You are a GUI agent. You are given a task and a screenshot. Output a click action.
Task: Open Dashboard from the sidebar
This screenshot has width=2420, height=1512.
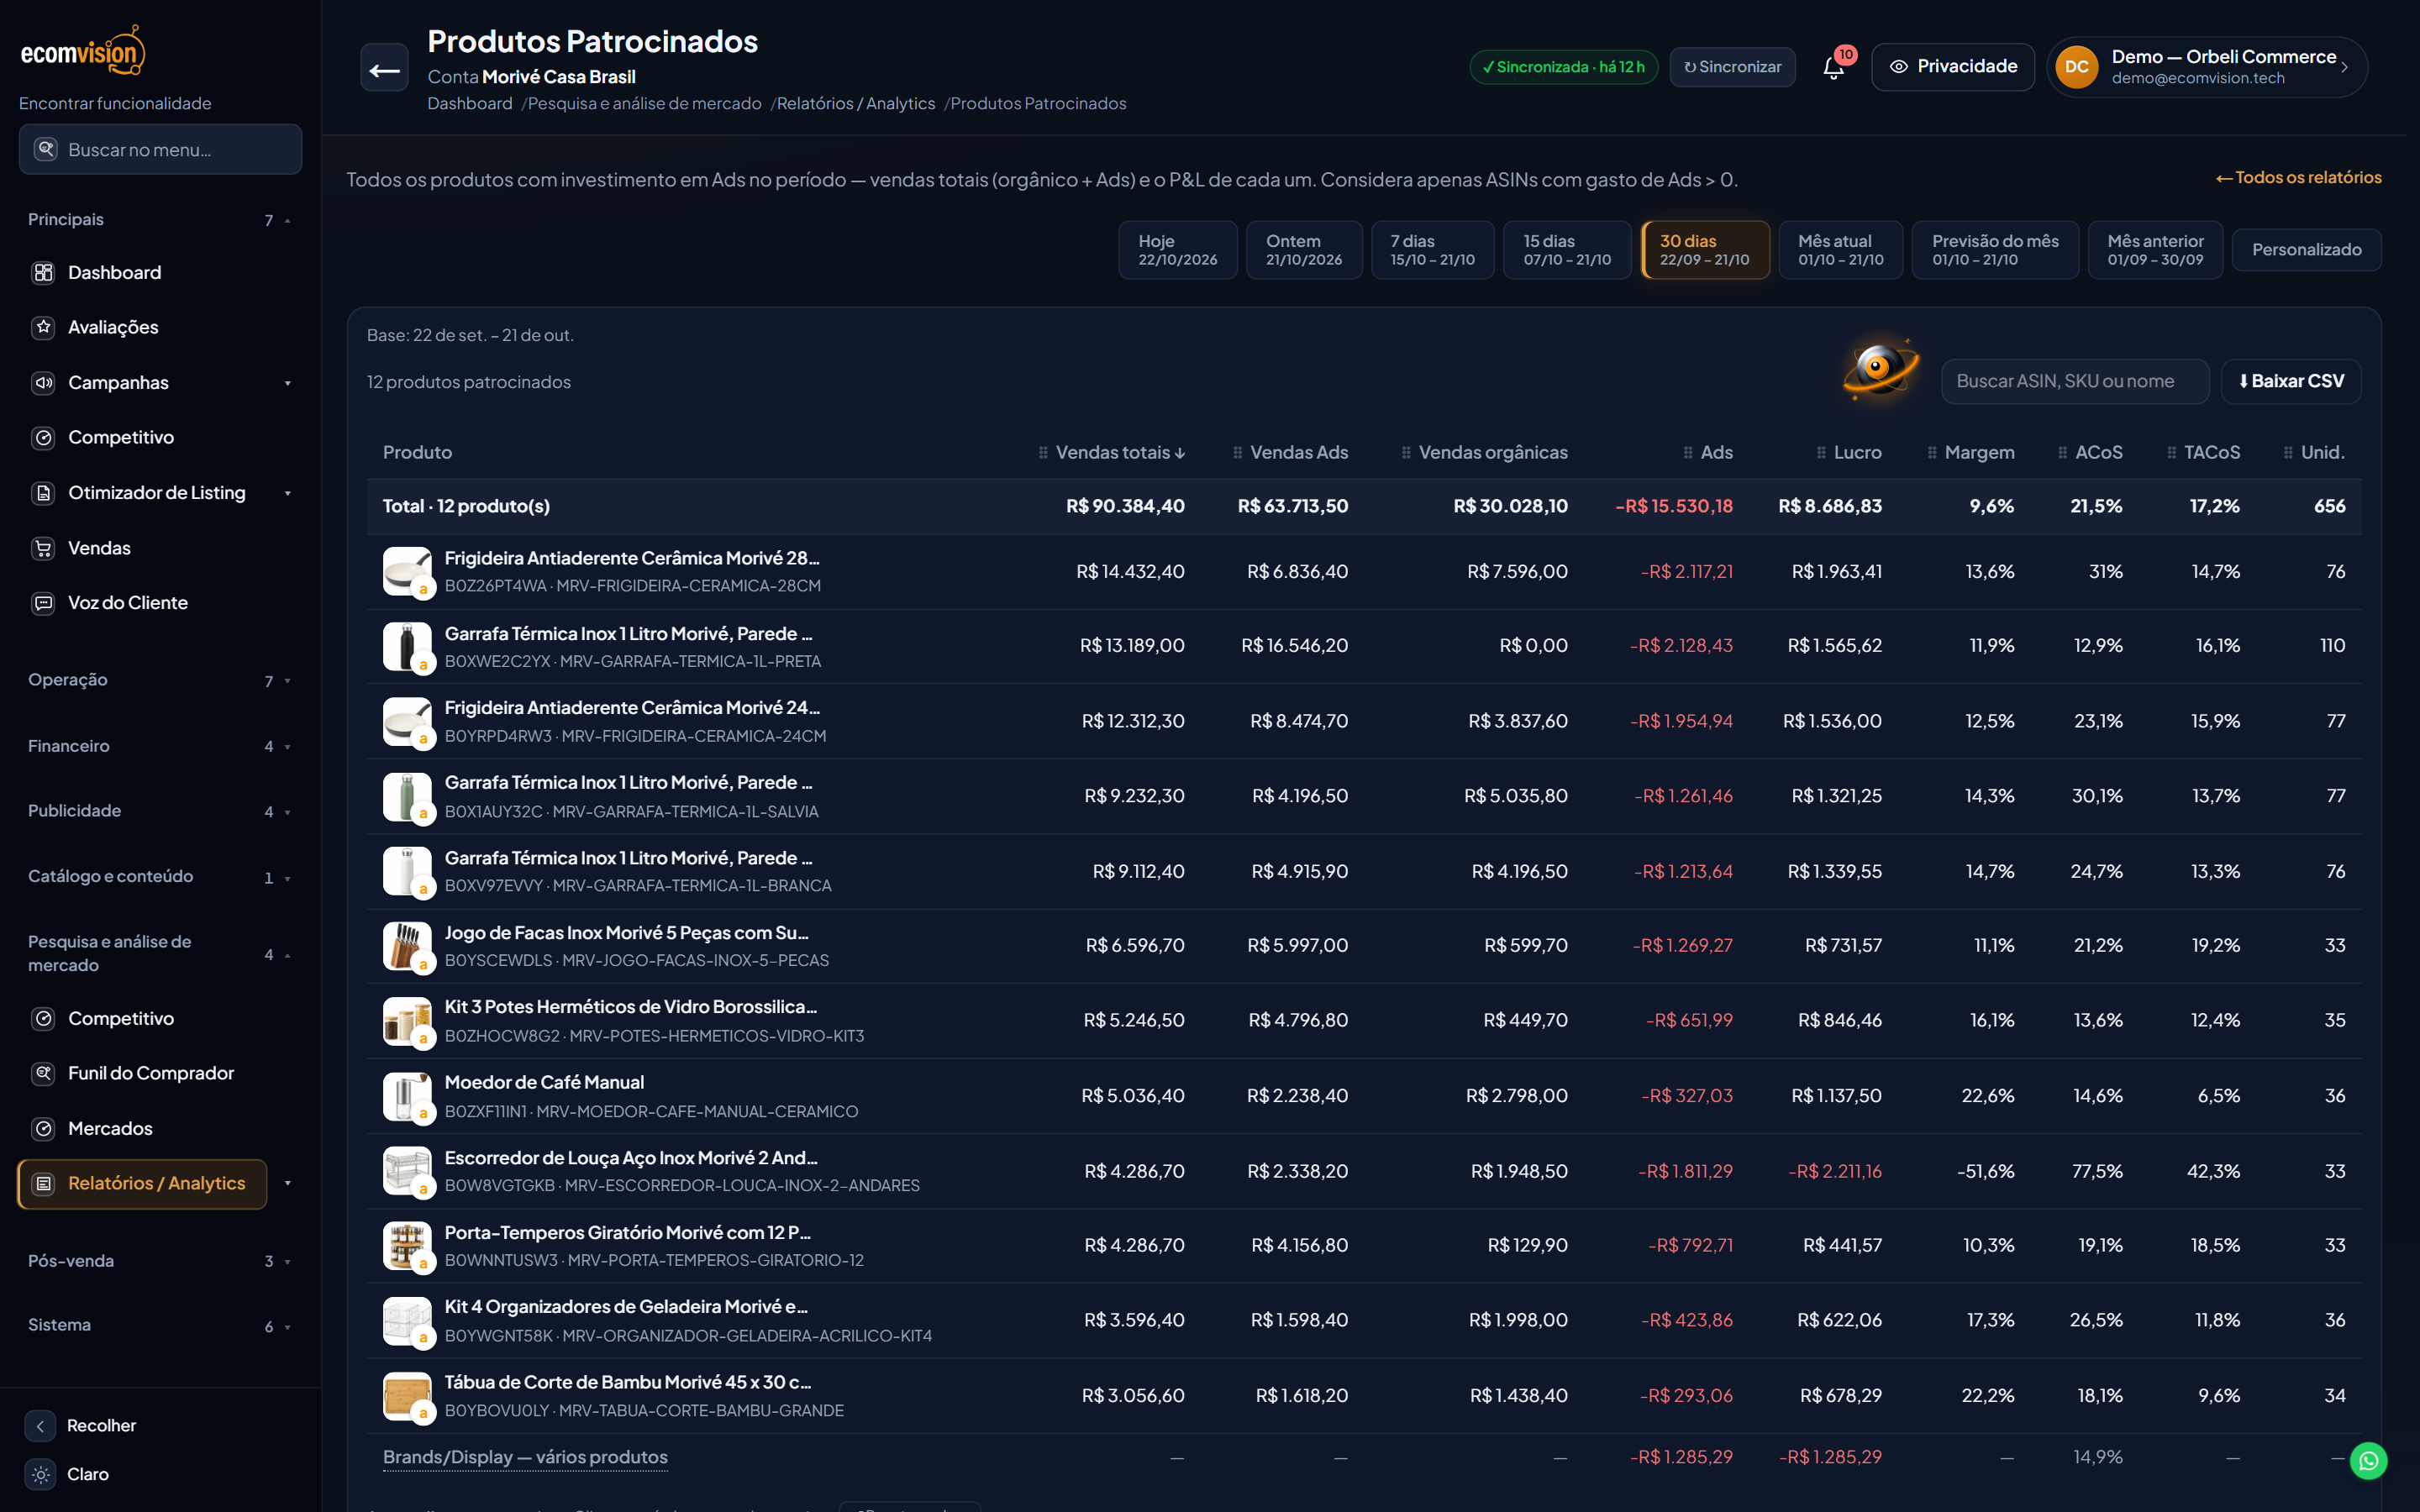point(114,272)
